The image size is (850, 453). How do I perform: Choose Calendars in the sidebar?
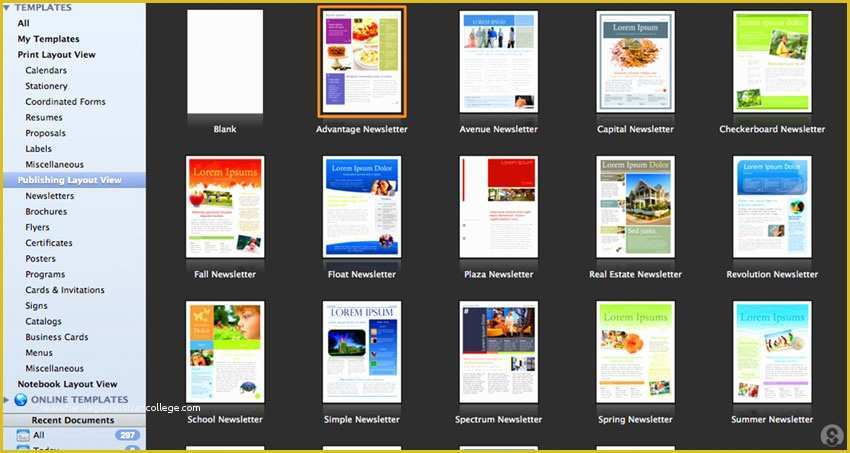click(x=46, y=70)
